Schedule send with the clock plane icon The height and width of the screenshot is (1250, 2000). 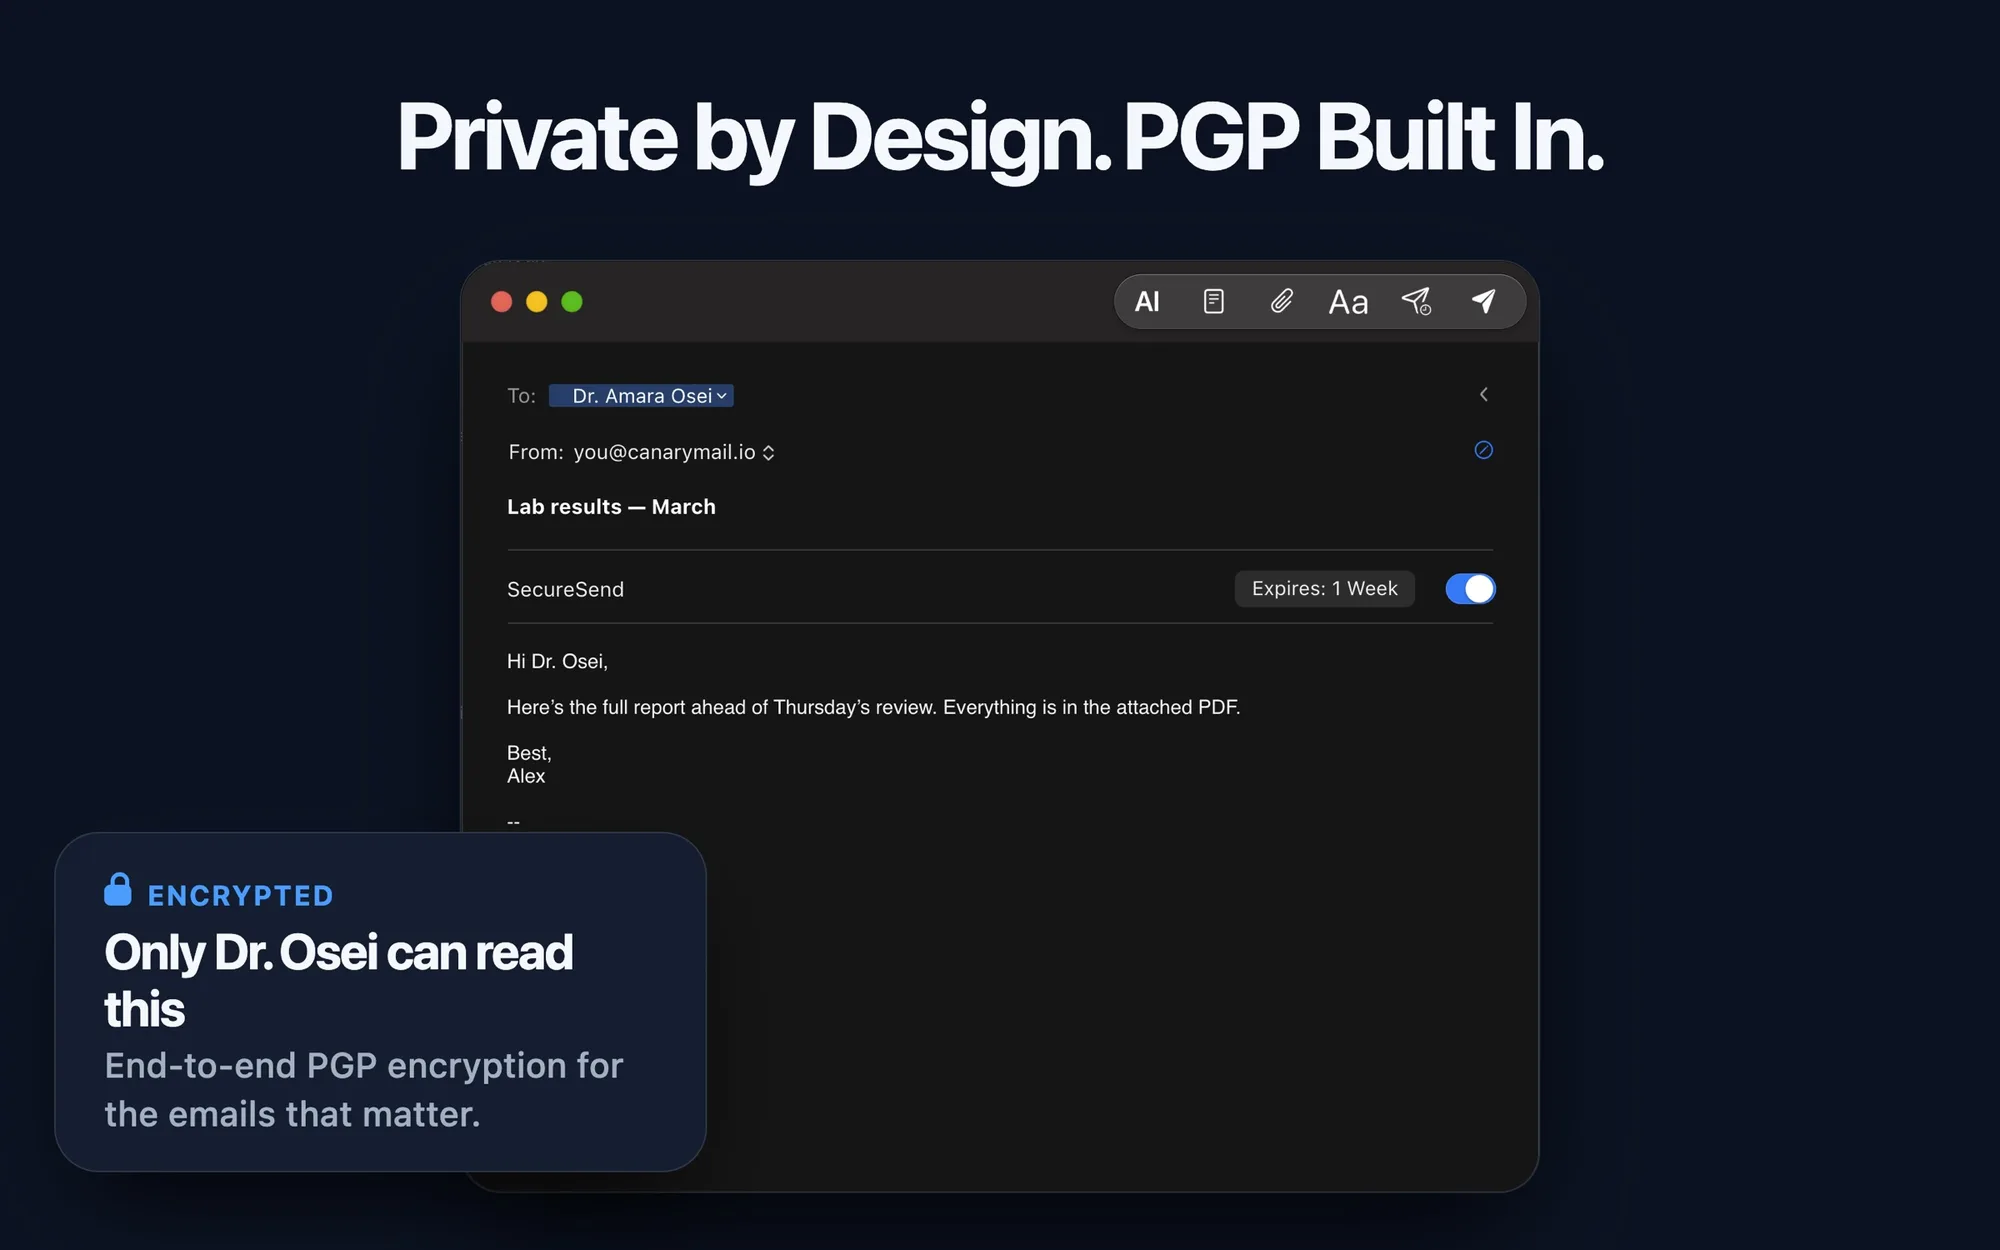(1416, 302)
